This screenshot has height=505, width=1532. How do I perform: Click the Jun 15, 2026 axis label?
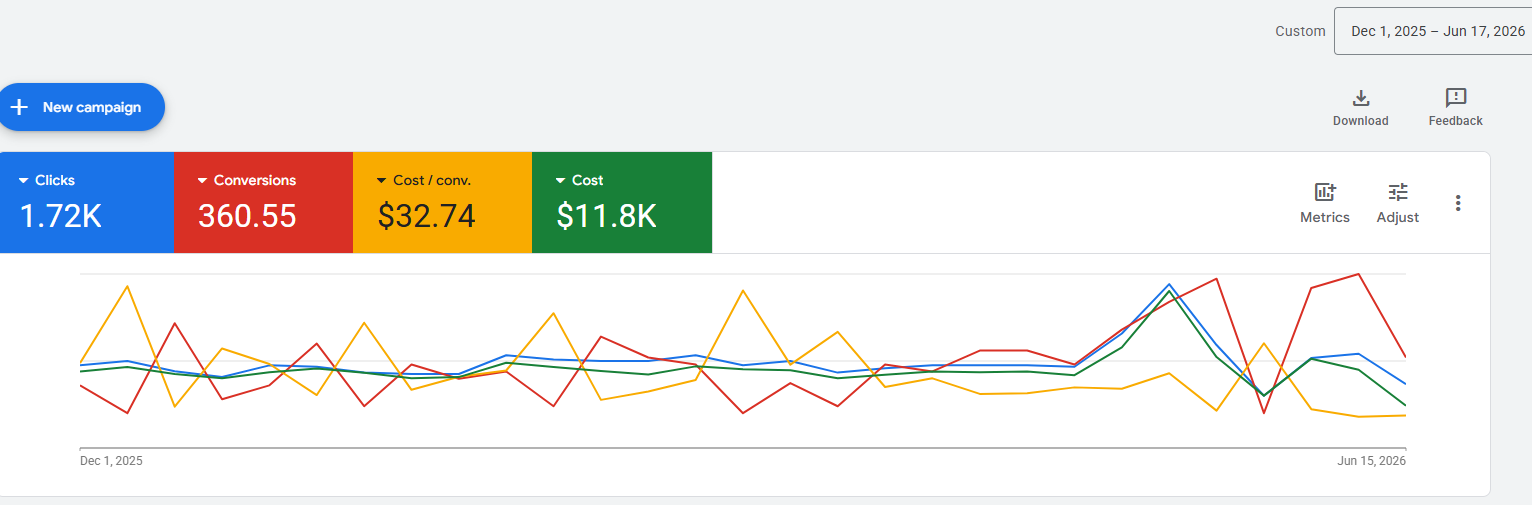(1372, 461)
